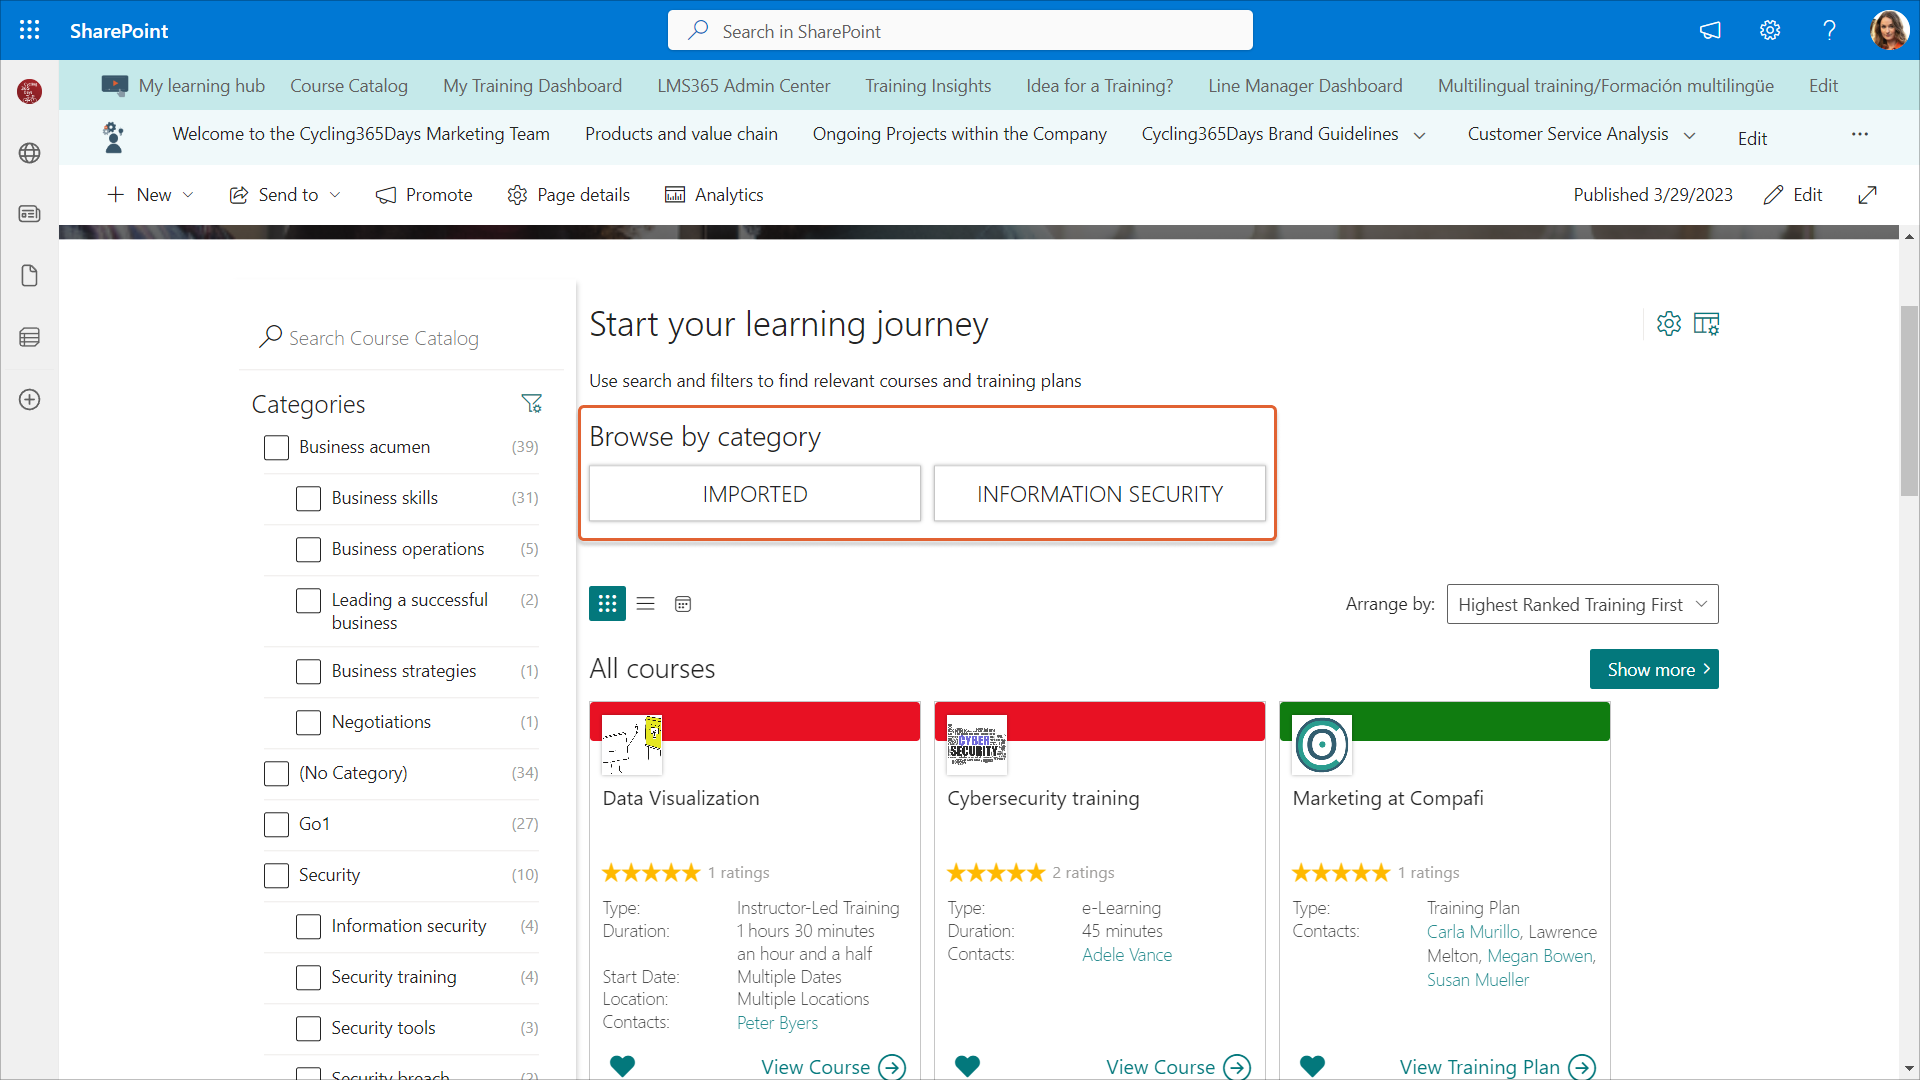Click the globe icon in left rail
Screen dimensions: 1920x1080
coord(29,153)
